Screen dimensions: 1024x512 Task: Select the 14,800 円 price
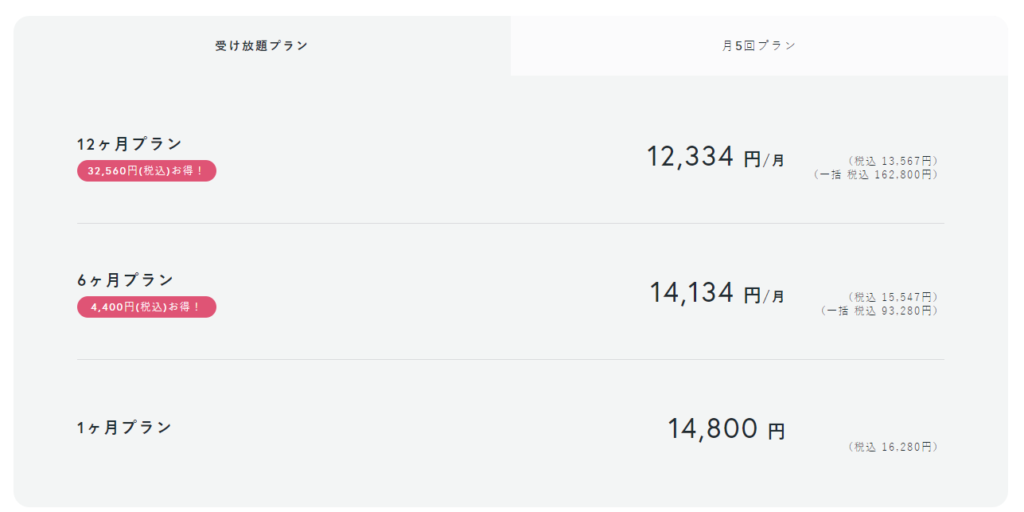725,430
